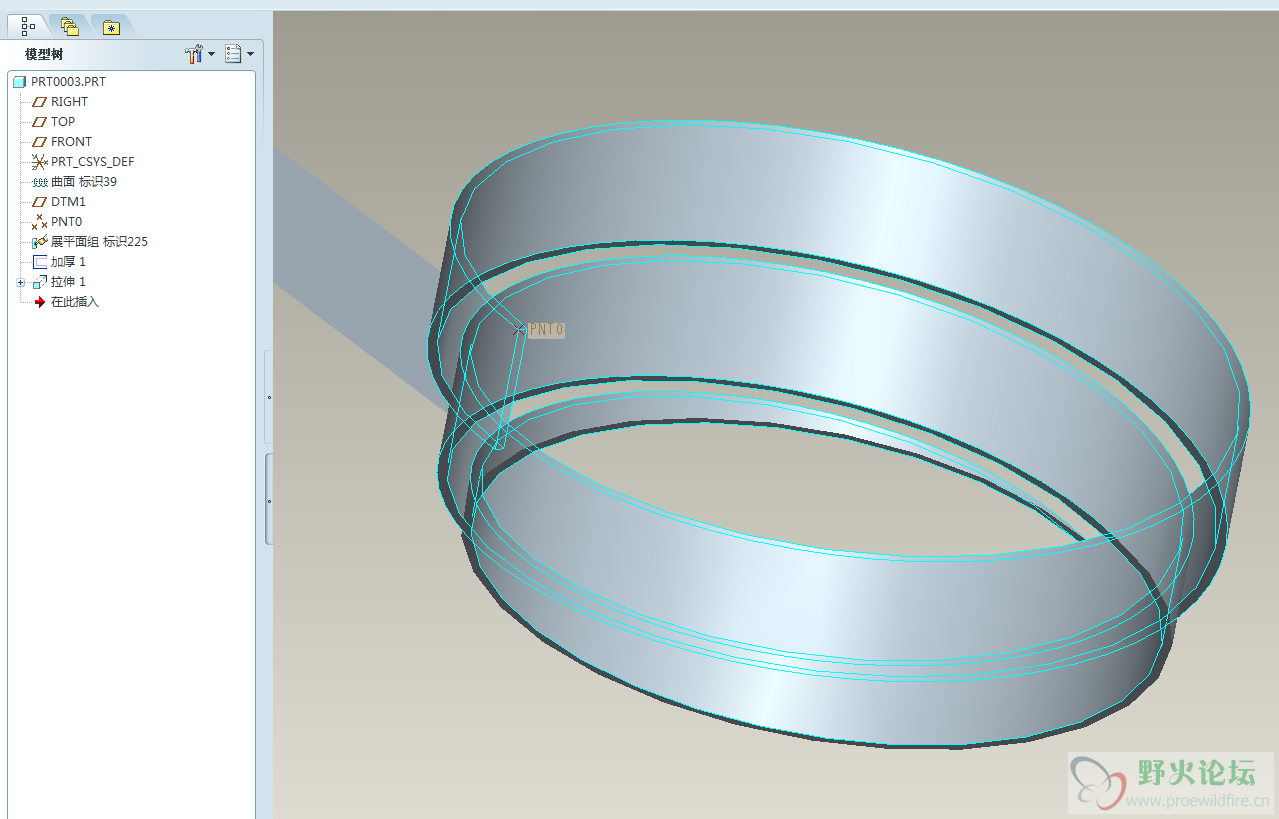Select the RIGHT datum plane icon

point(39,102)
